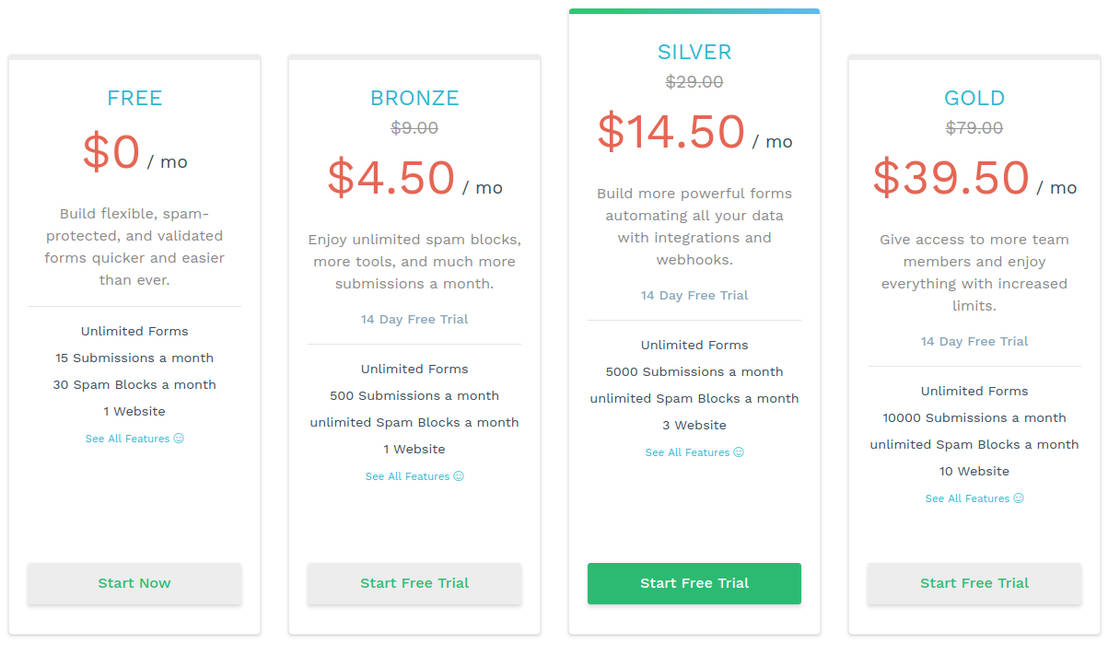View See All Features for Bronze plan
1108x646 pixels.
pyautogui.click(x=407, y=477)
